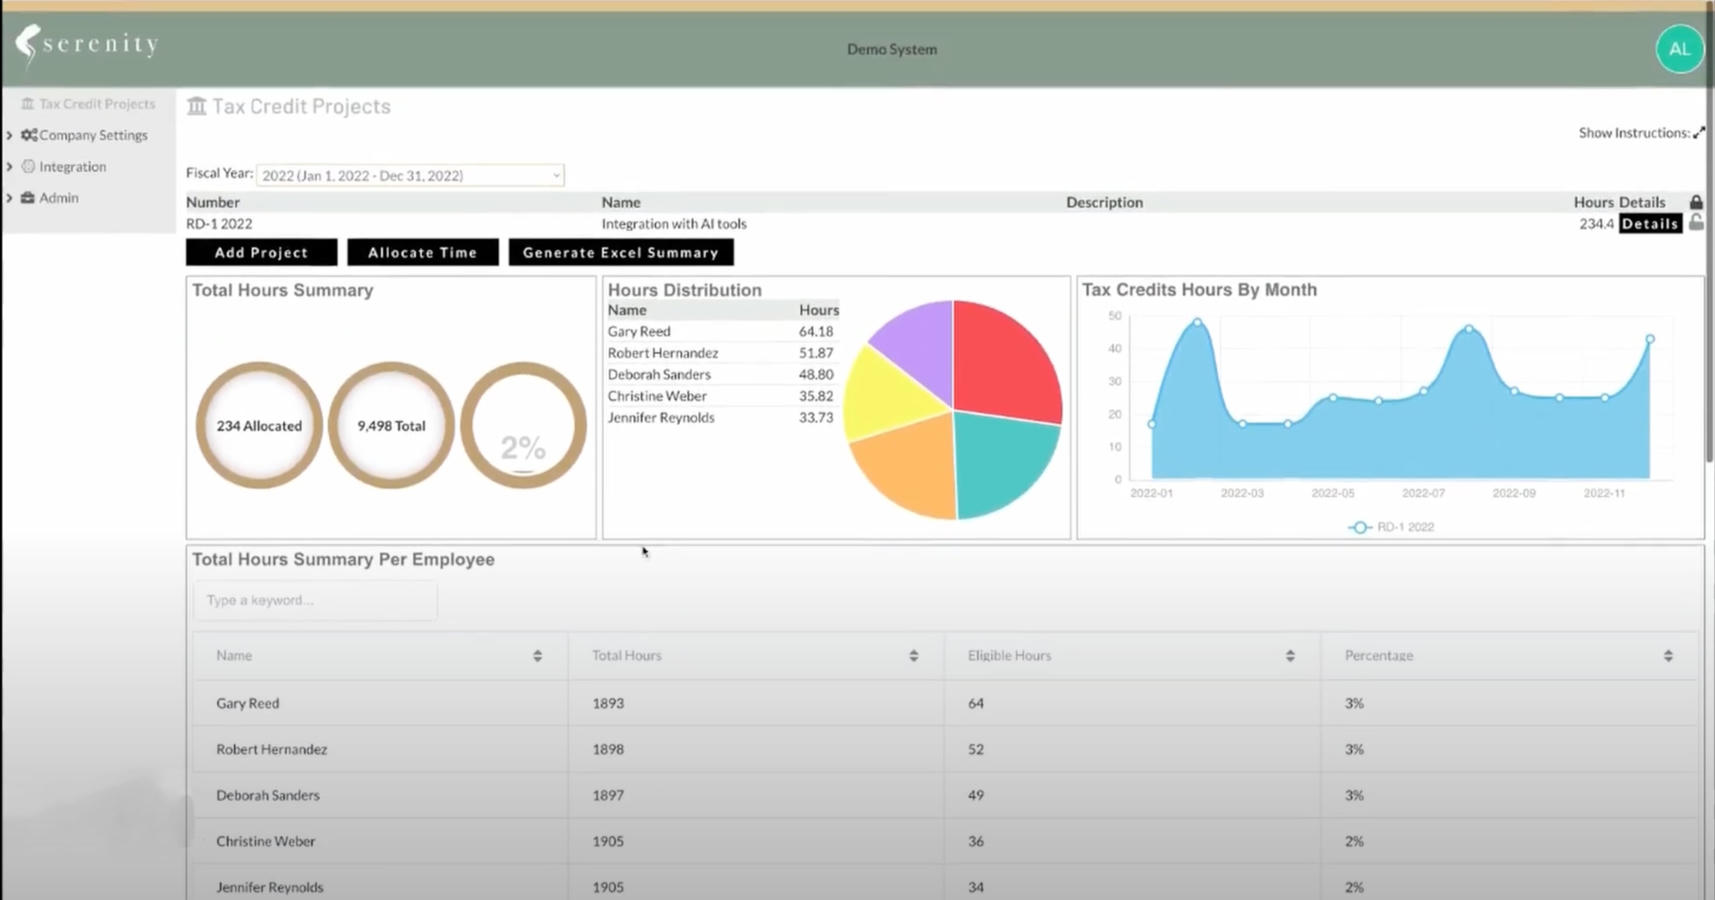
Task: Click the Tax Credit Projects bank icon in sidebar
Action: [28, 104]
